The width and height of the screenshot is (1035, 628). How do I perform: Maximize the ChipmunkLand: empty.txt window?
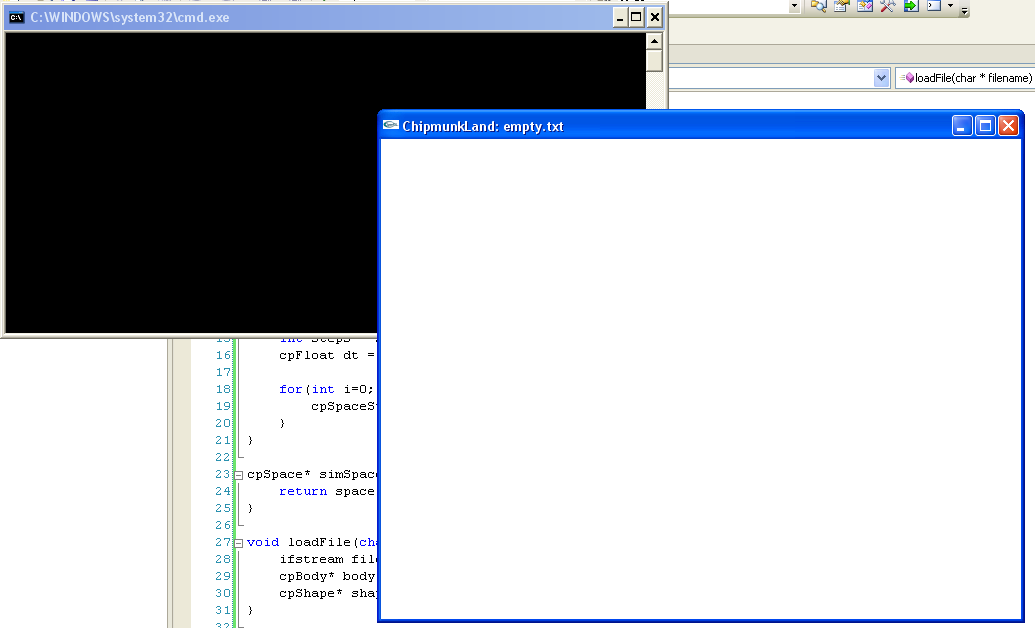tap(985, 125)
